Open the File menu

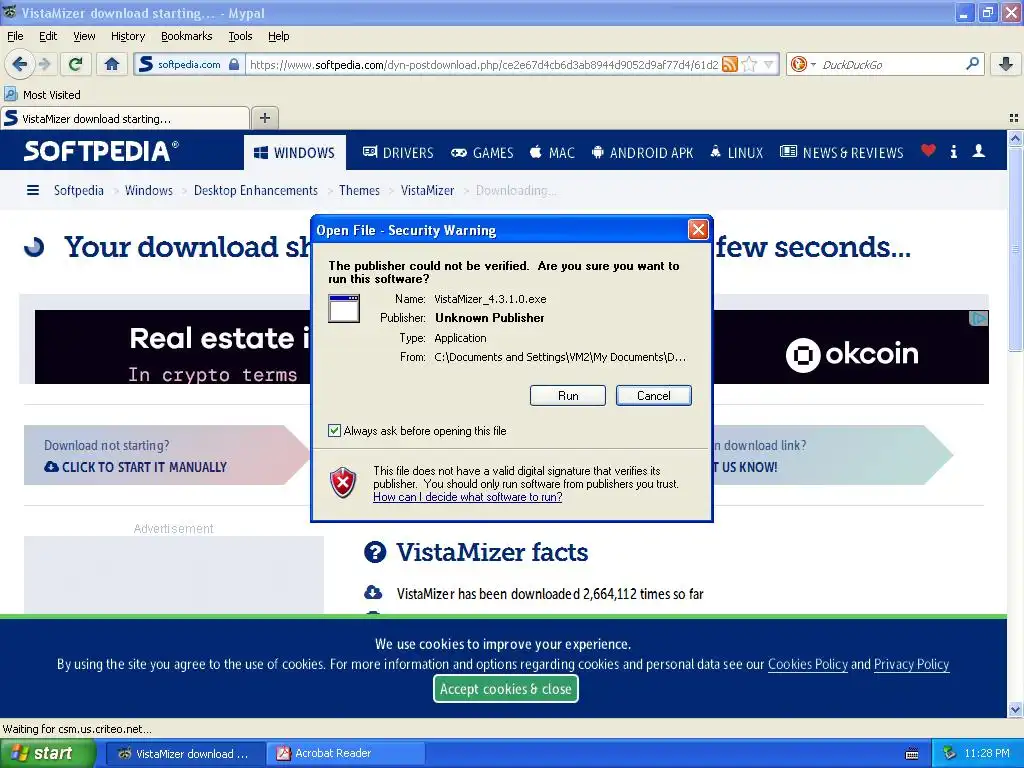pos(15,36)
